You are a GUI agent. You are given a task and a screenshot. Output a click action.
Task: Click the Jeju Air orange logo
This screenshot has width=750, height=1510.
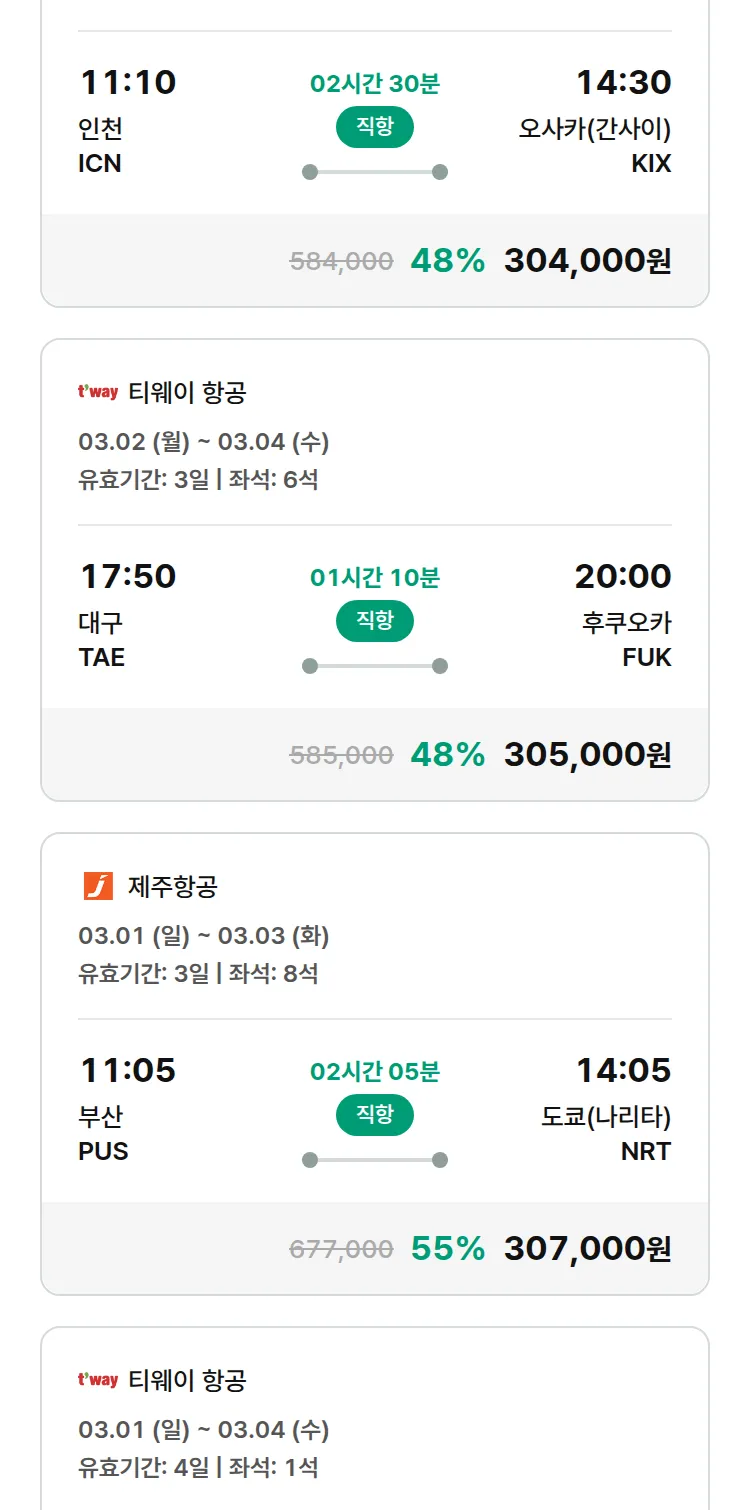[98, 886]
